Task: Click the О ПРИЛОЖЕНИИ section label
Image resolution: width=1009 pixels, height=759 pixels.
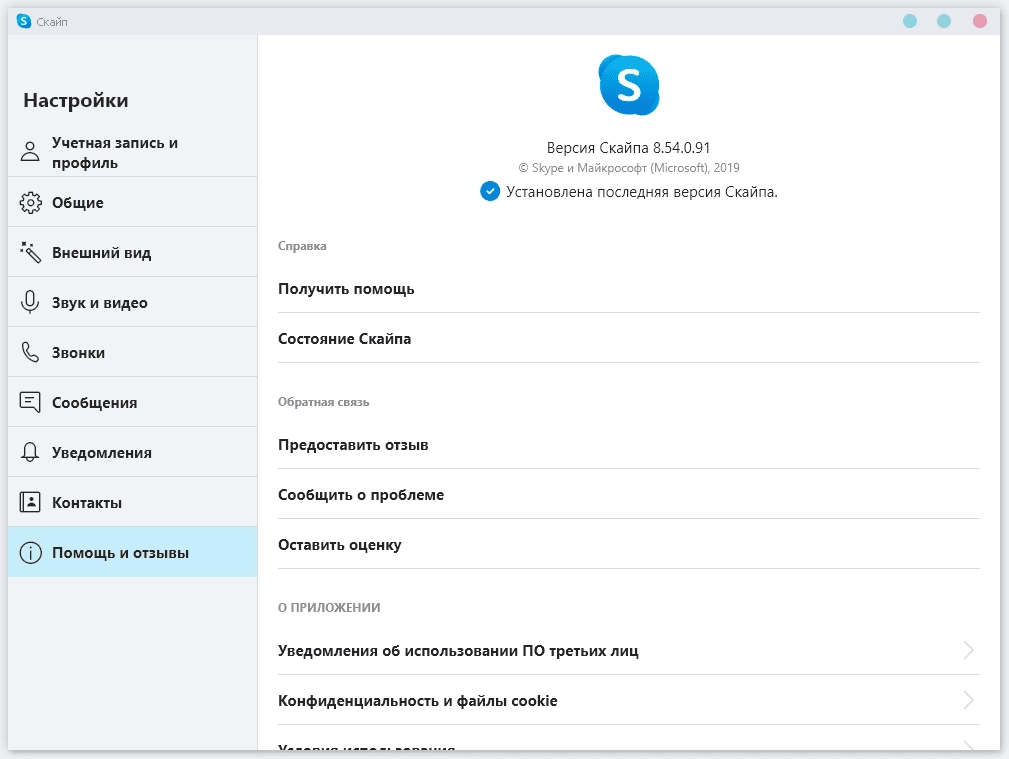Action: point(329,607)
